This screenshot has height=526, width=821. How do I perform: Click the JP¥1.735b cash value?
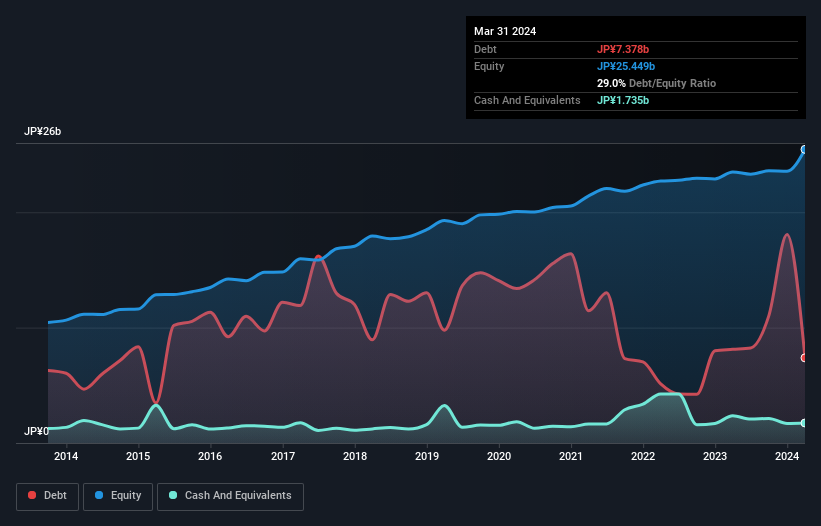pos(623,100)
